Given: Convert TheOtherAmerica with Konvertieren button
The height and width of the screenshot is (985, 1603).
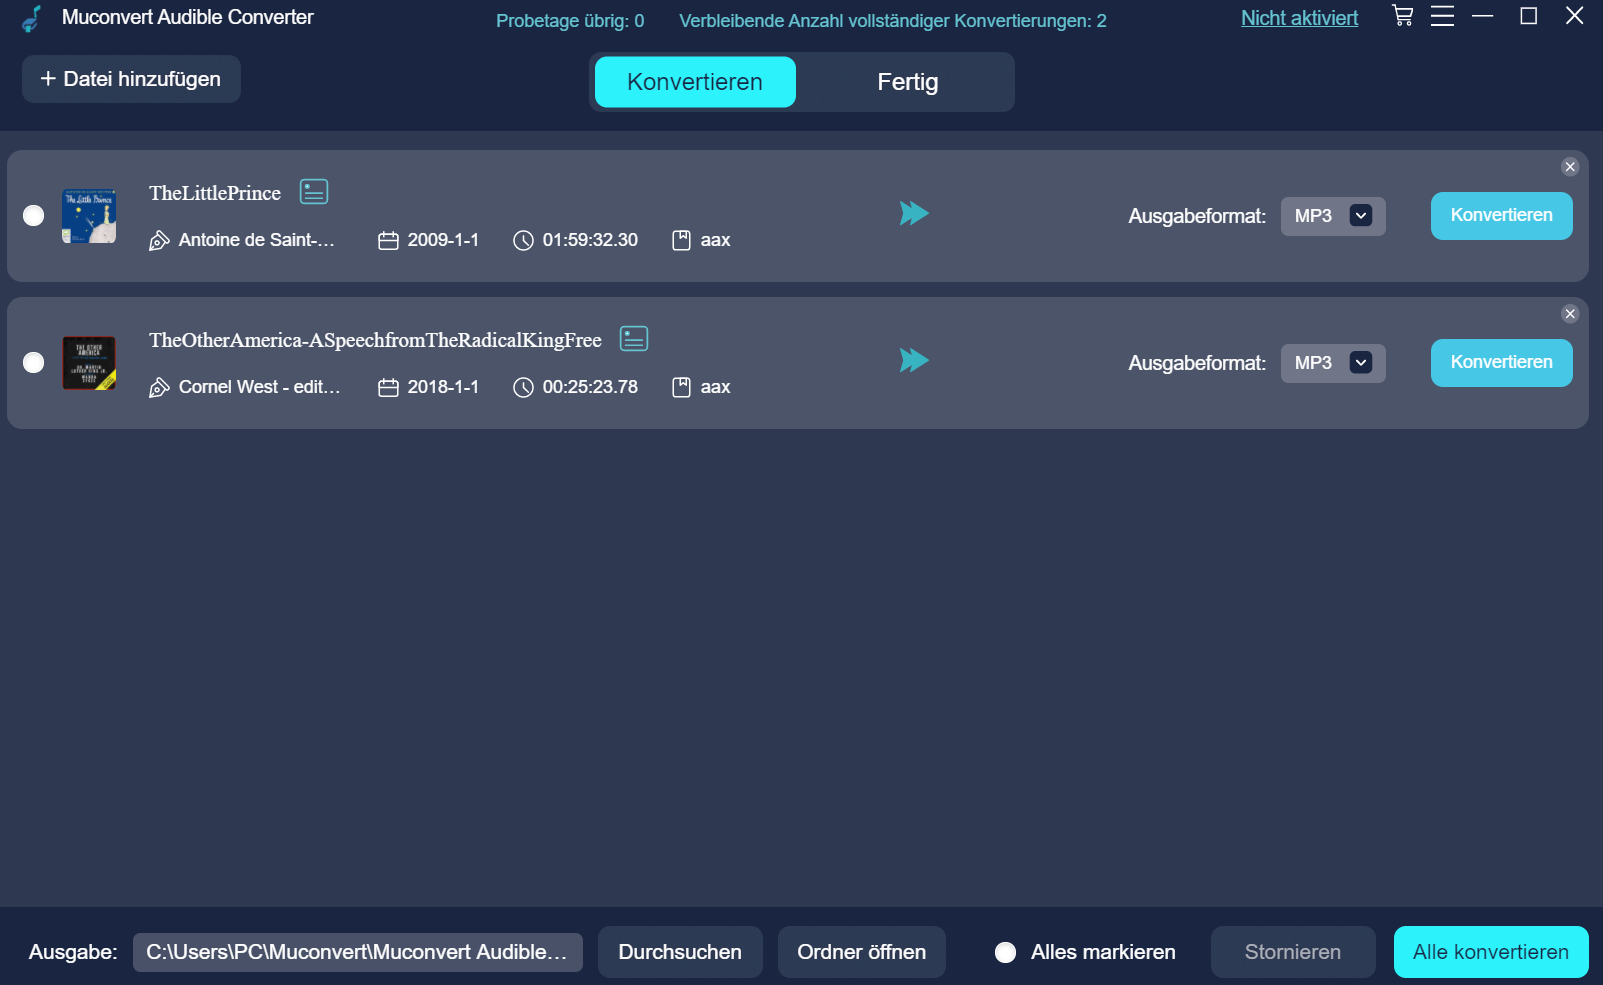Looking at the screenshot, I should (x=1501, y=363).
